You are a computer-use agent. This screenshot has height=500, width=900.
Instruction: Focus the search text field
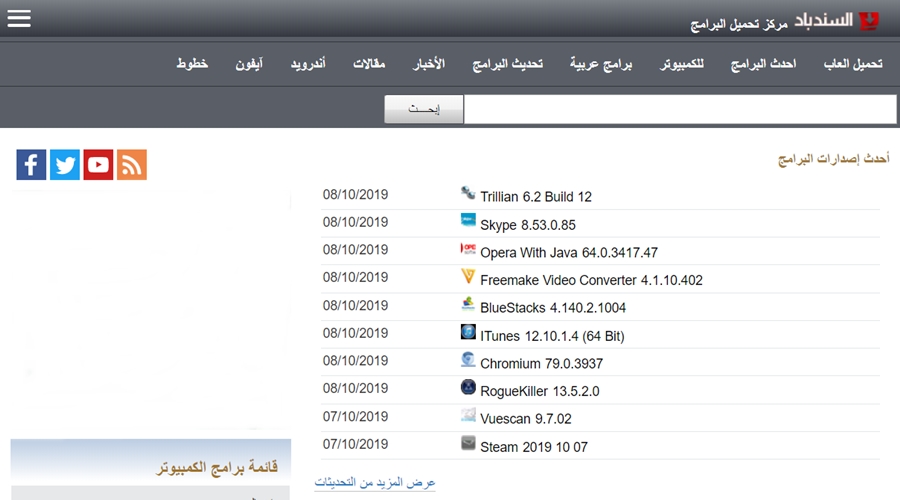click(x=680, y=109)
